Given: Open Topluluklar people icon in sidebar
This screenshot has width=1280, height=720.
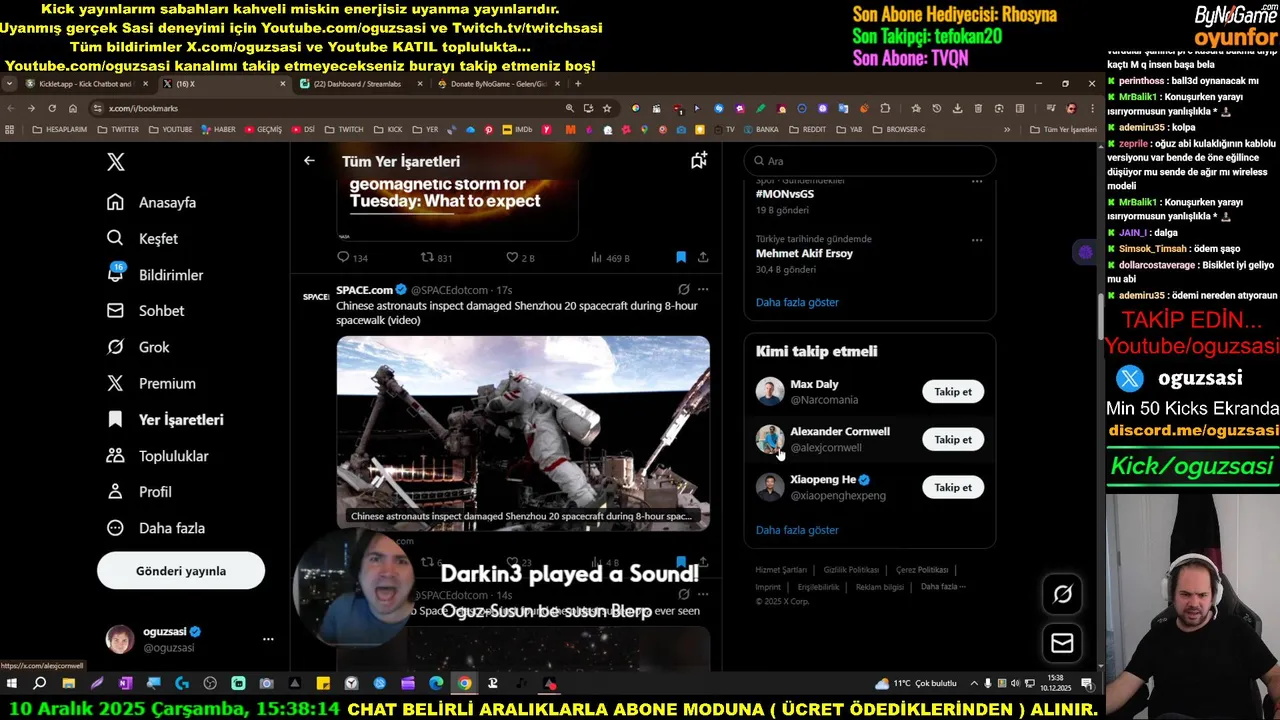Looking at the screenshot, I should pos(116,455).
